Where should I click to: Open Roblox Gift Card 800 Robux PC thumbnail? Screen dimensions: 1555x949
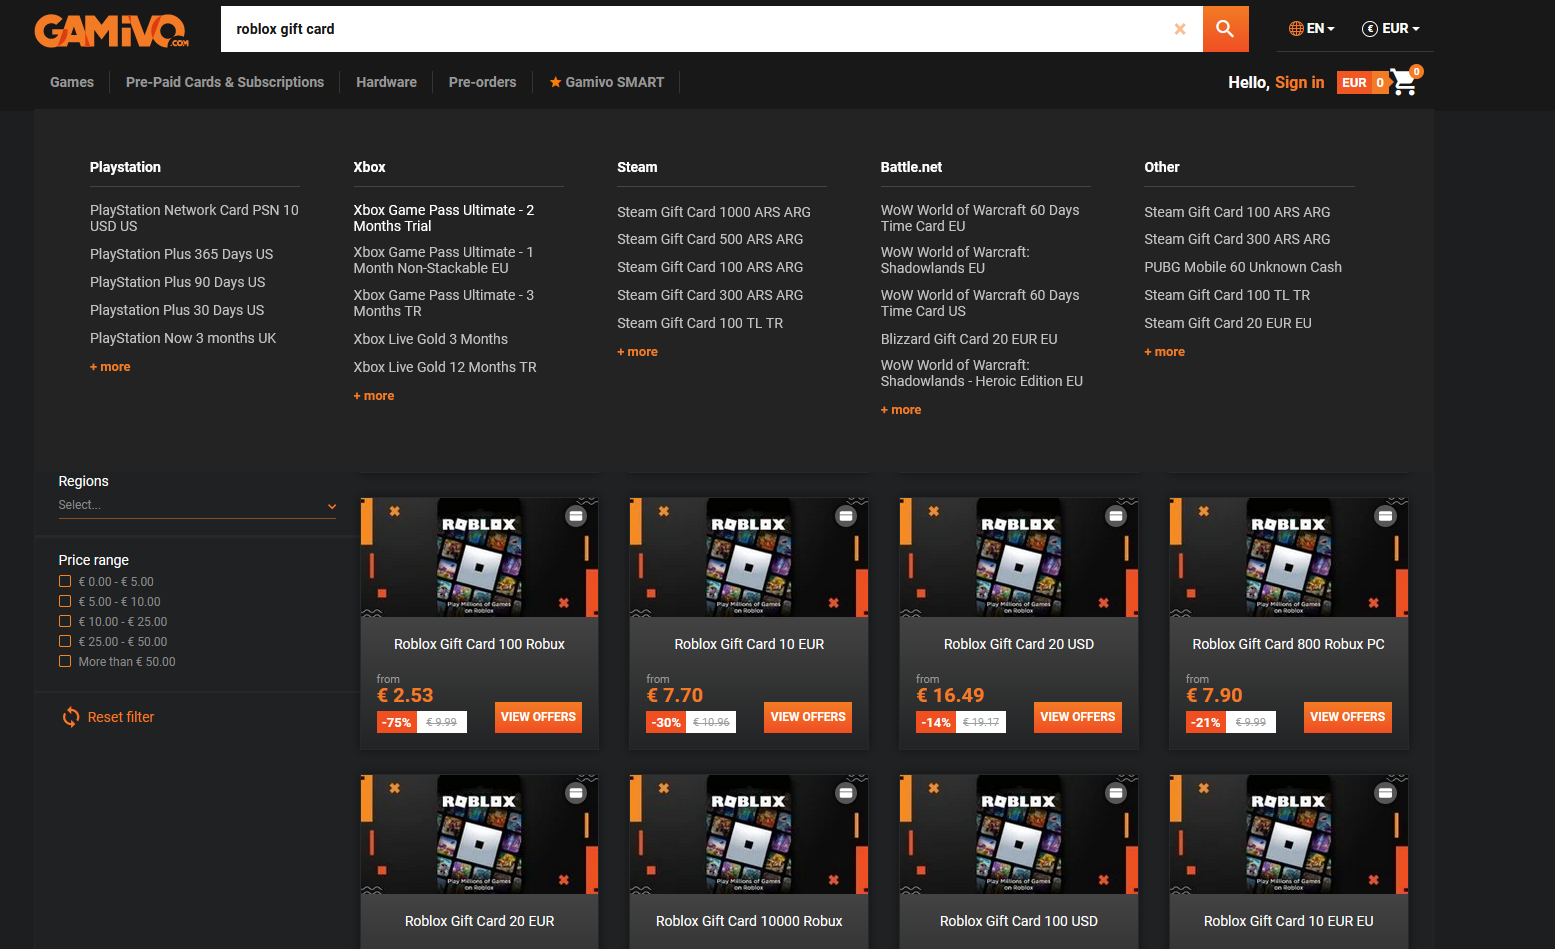tap(1289, 558)
